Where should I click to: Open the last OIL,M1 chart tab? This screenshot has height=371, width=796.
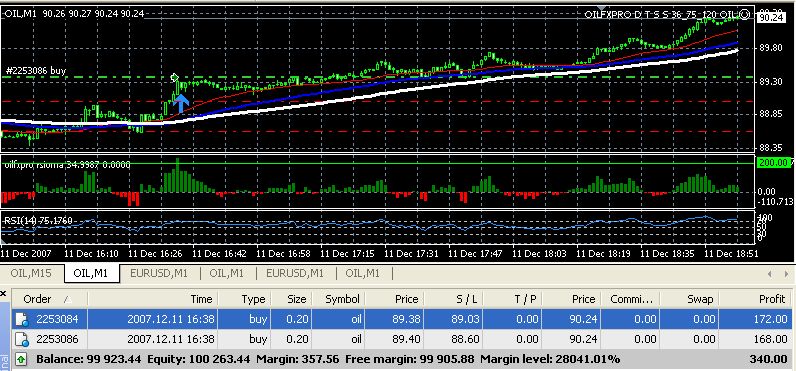click(x=362, y=273)
